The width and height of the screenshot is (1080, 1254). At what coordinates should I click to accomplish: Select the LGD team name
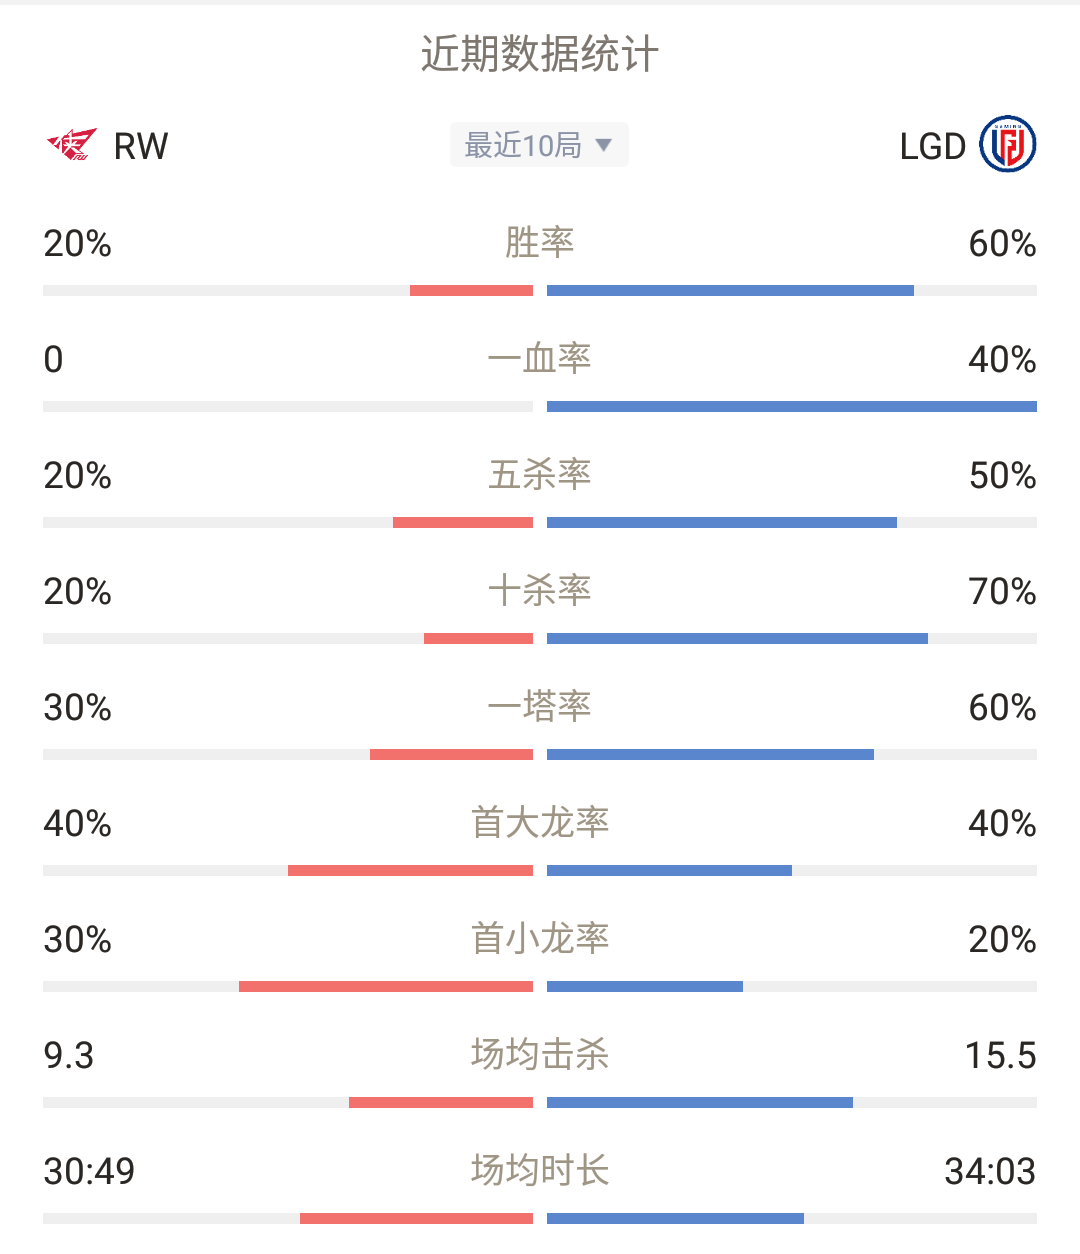[x=932, y=146]
